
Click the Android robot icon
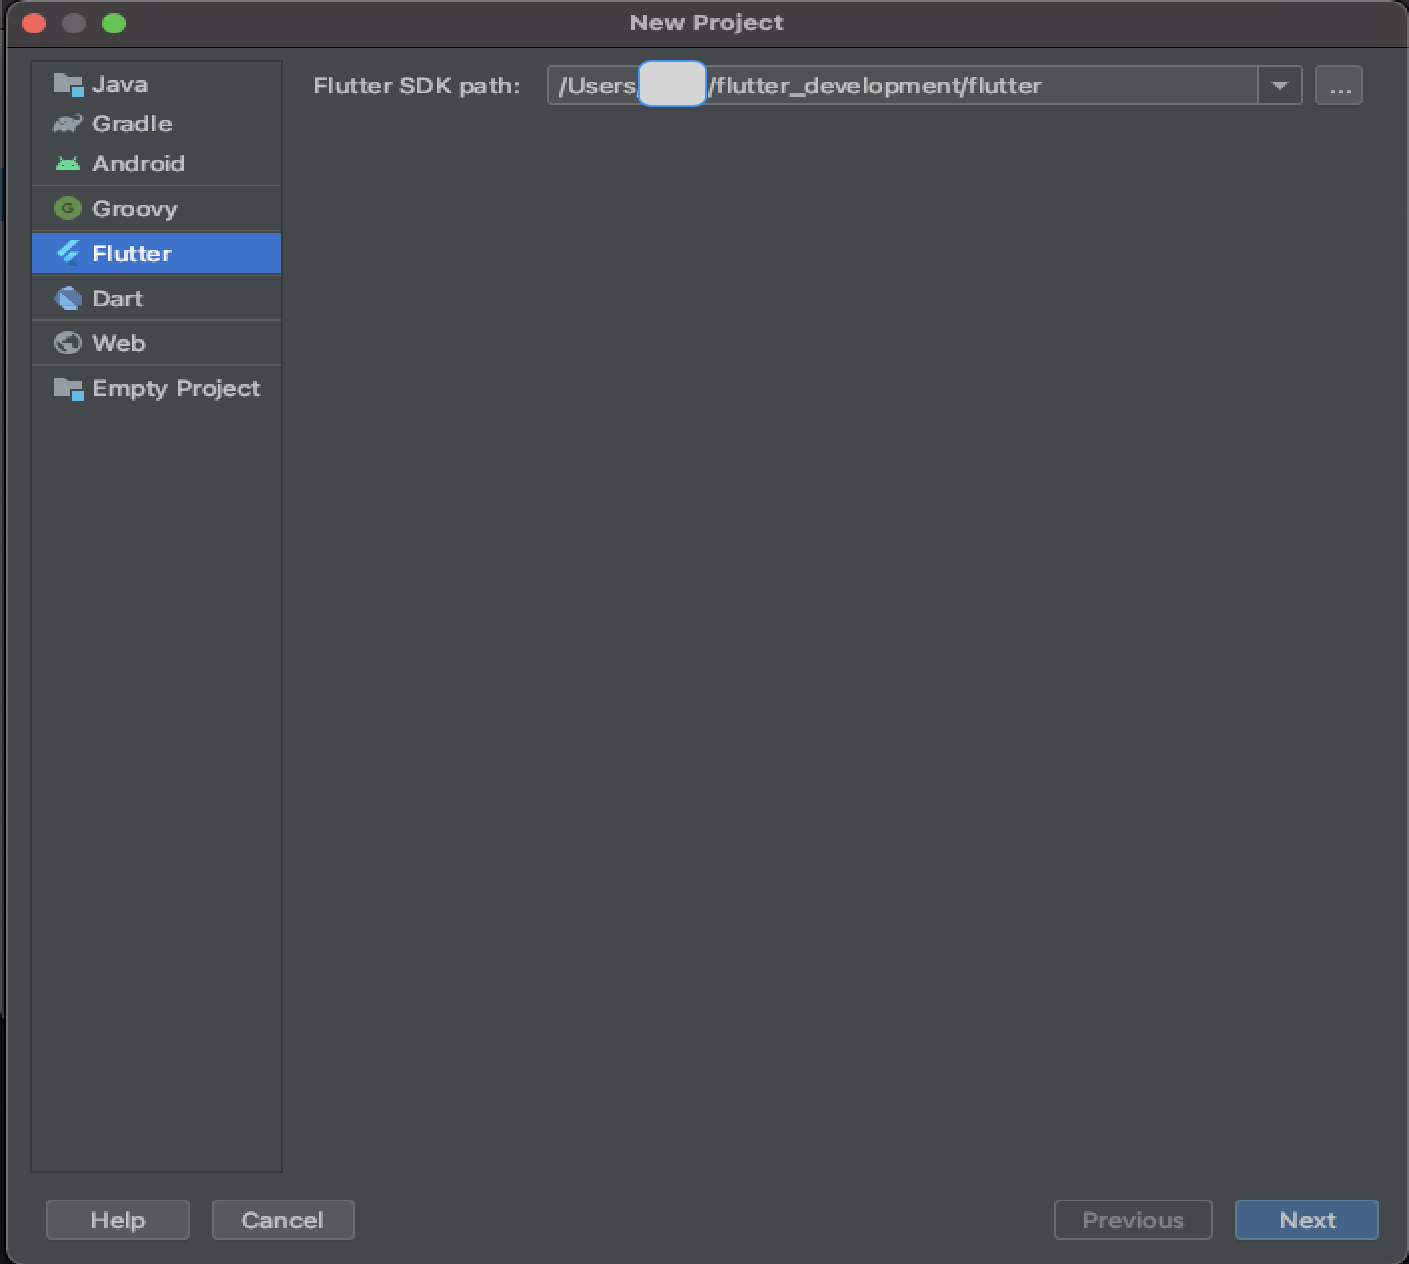pyautogui.click(x=68, y=163)
